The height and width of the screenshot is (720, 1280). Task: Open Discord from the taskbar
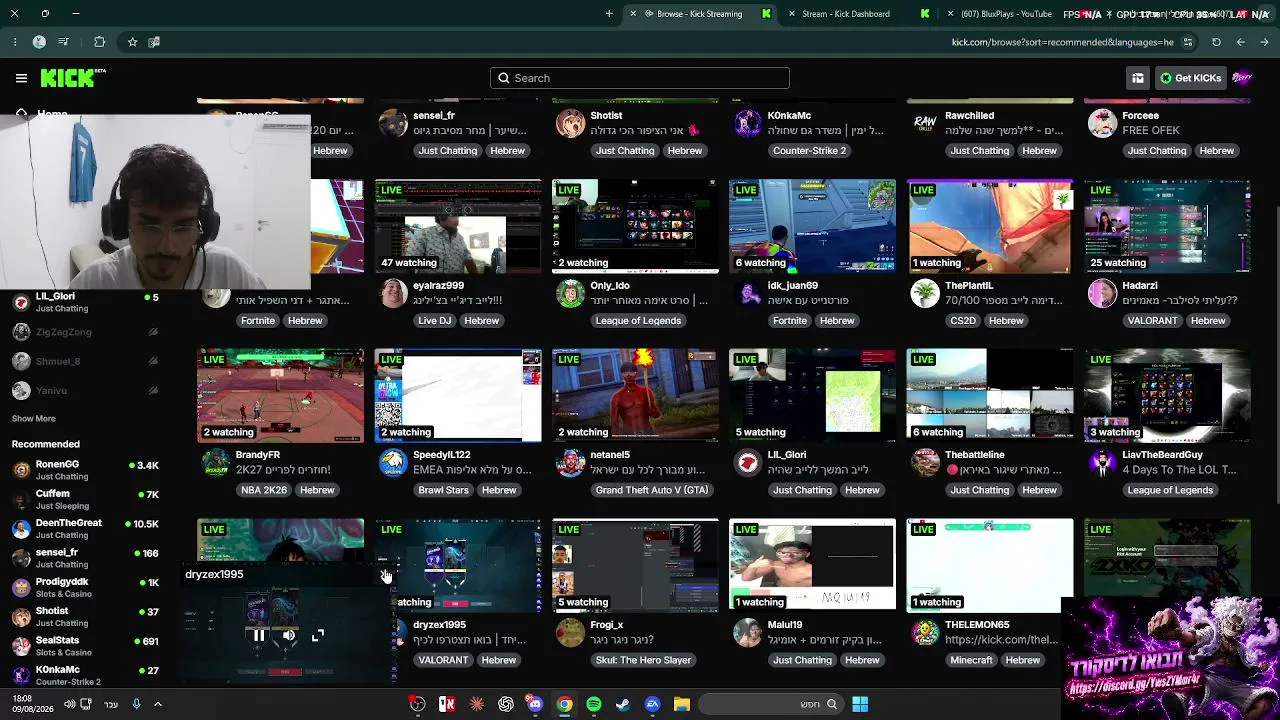535,704
